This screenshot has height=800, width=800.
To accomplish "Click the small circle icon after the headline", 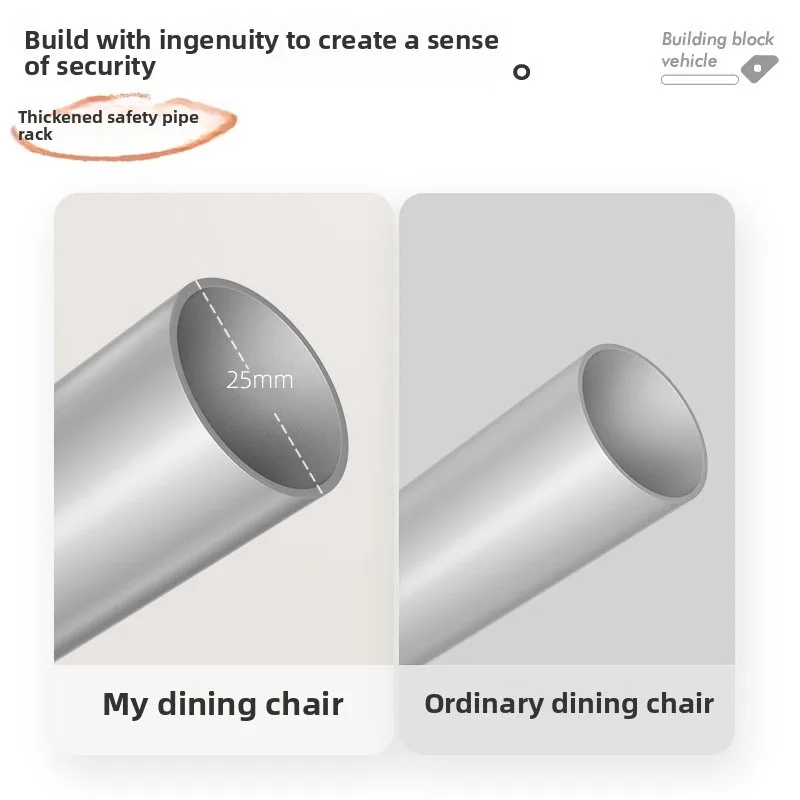I will point(521,72).
